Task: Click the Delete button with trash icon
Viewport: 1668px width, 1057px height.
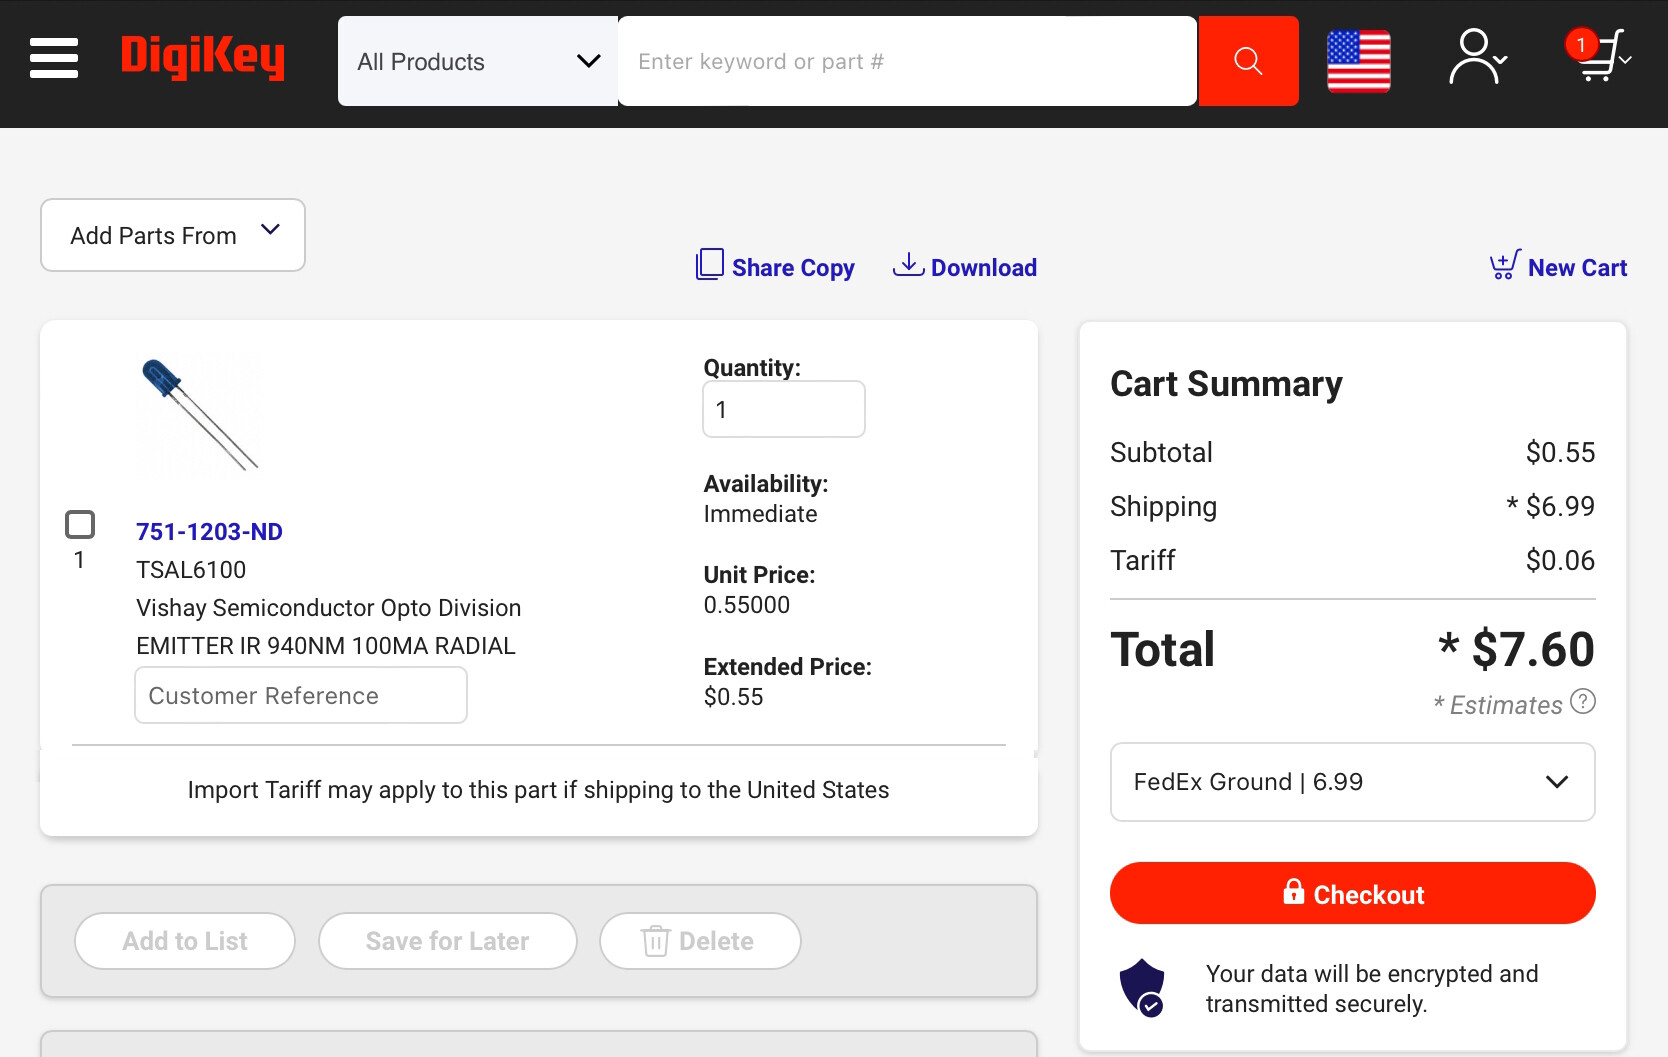Action: click(x=700, y=941)
